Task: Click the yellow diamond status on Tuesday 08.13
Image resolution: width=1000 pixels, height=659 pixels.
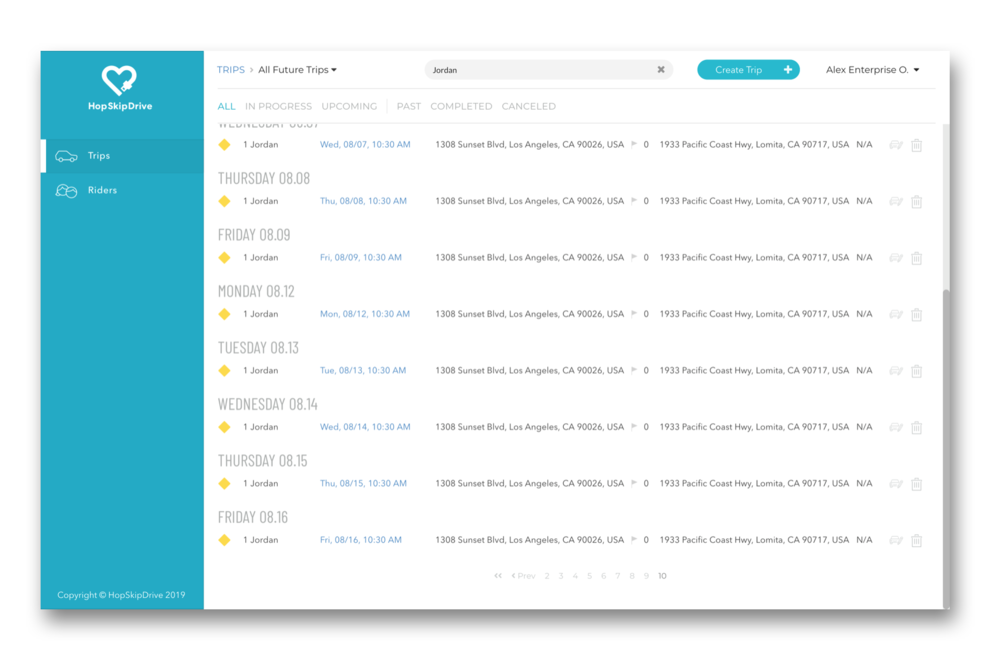Action: point(225,371)
